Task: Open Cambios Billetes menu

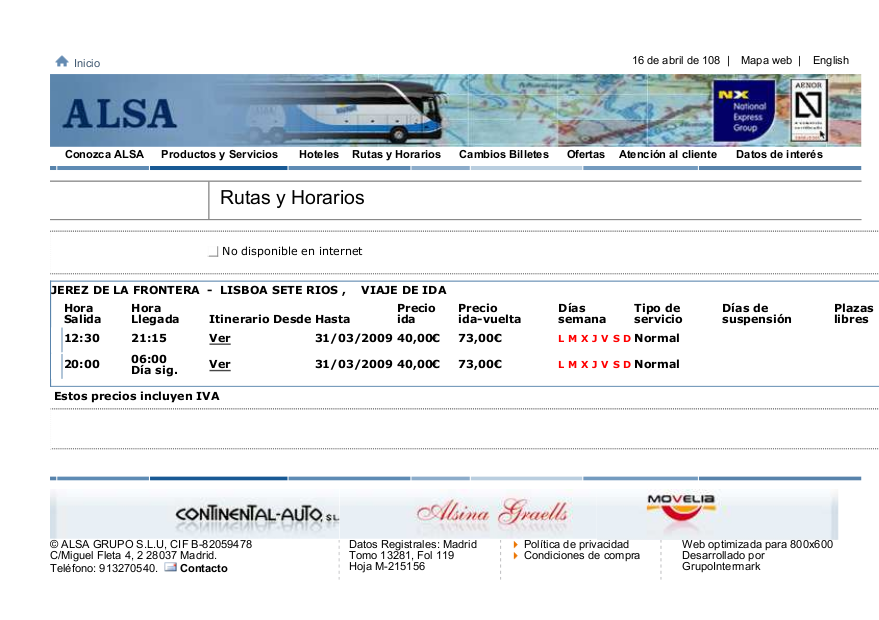Action: [x=503, y=155]
